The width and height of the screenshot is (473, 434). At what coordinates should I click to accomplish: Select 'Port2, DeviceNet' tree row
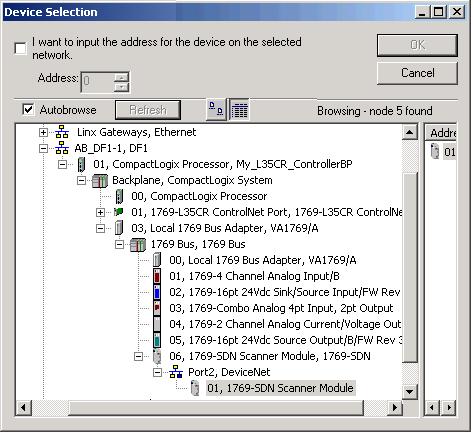pyautogui.click(x=229, y=372)
